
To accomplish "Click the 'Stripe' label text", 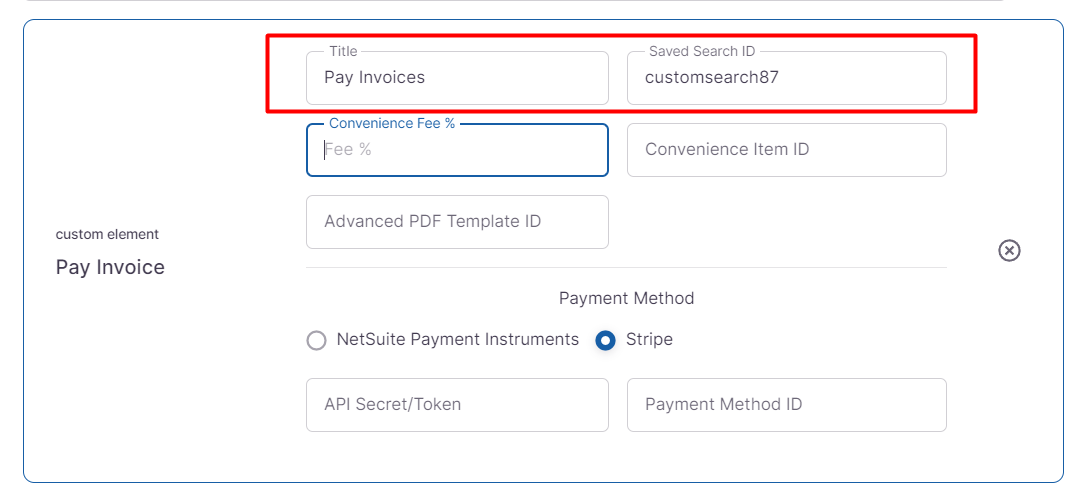I will 649,339.
